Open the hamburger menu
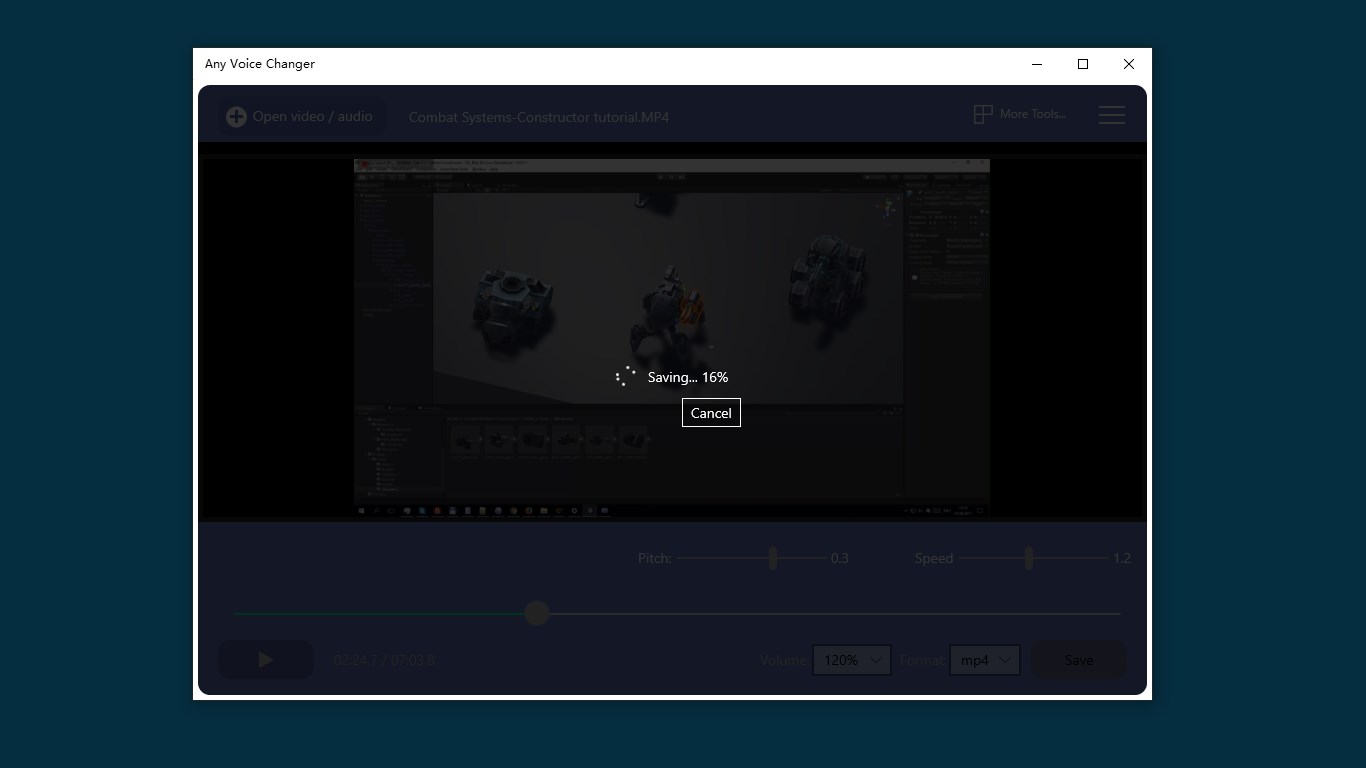Screen dimensions: 1366x768 tap(1111, 114)
